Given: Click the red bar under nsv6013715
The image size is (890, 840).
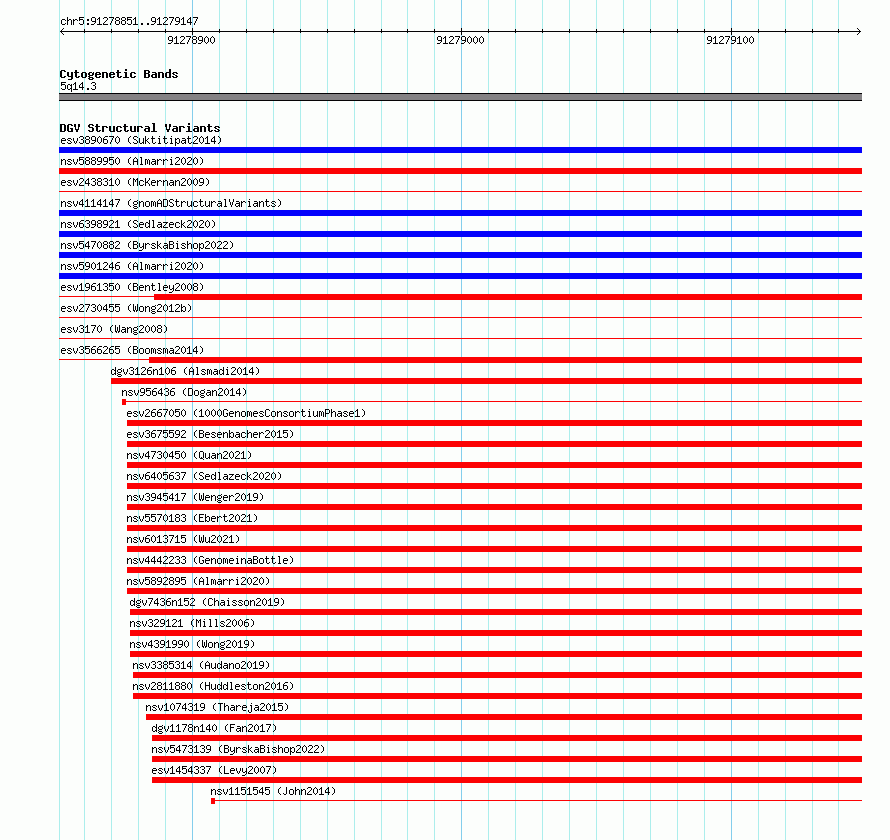Looking at the screenshot, I should (x=494, y=549).
